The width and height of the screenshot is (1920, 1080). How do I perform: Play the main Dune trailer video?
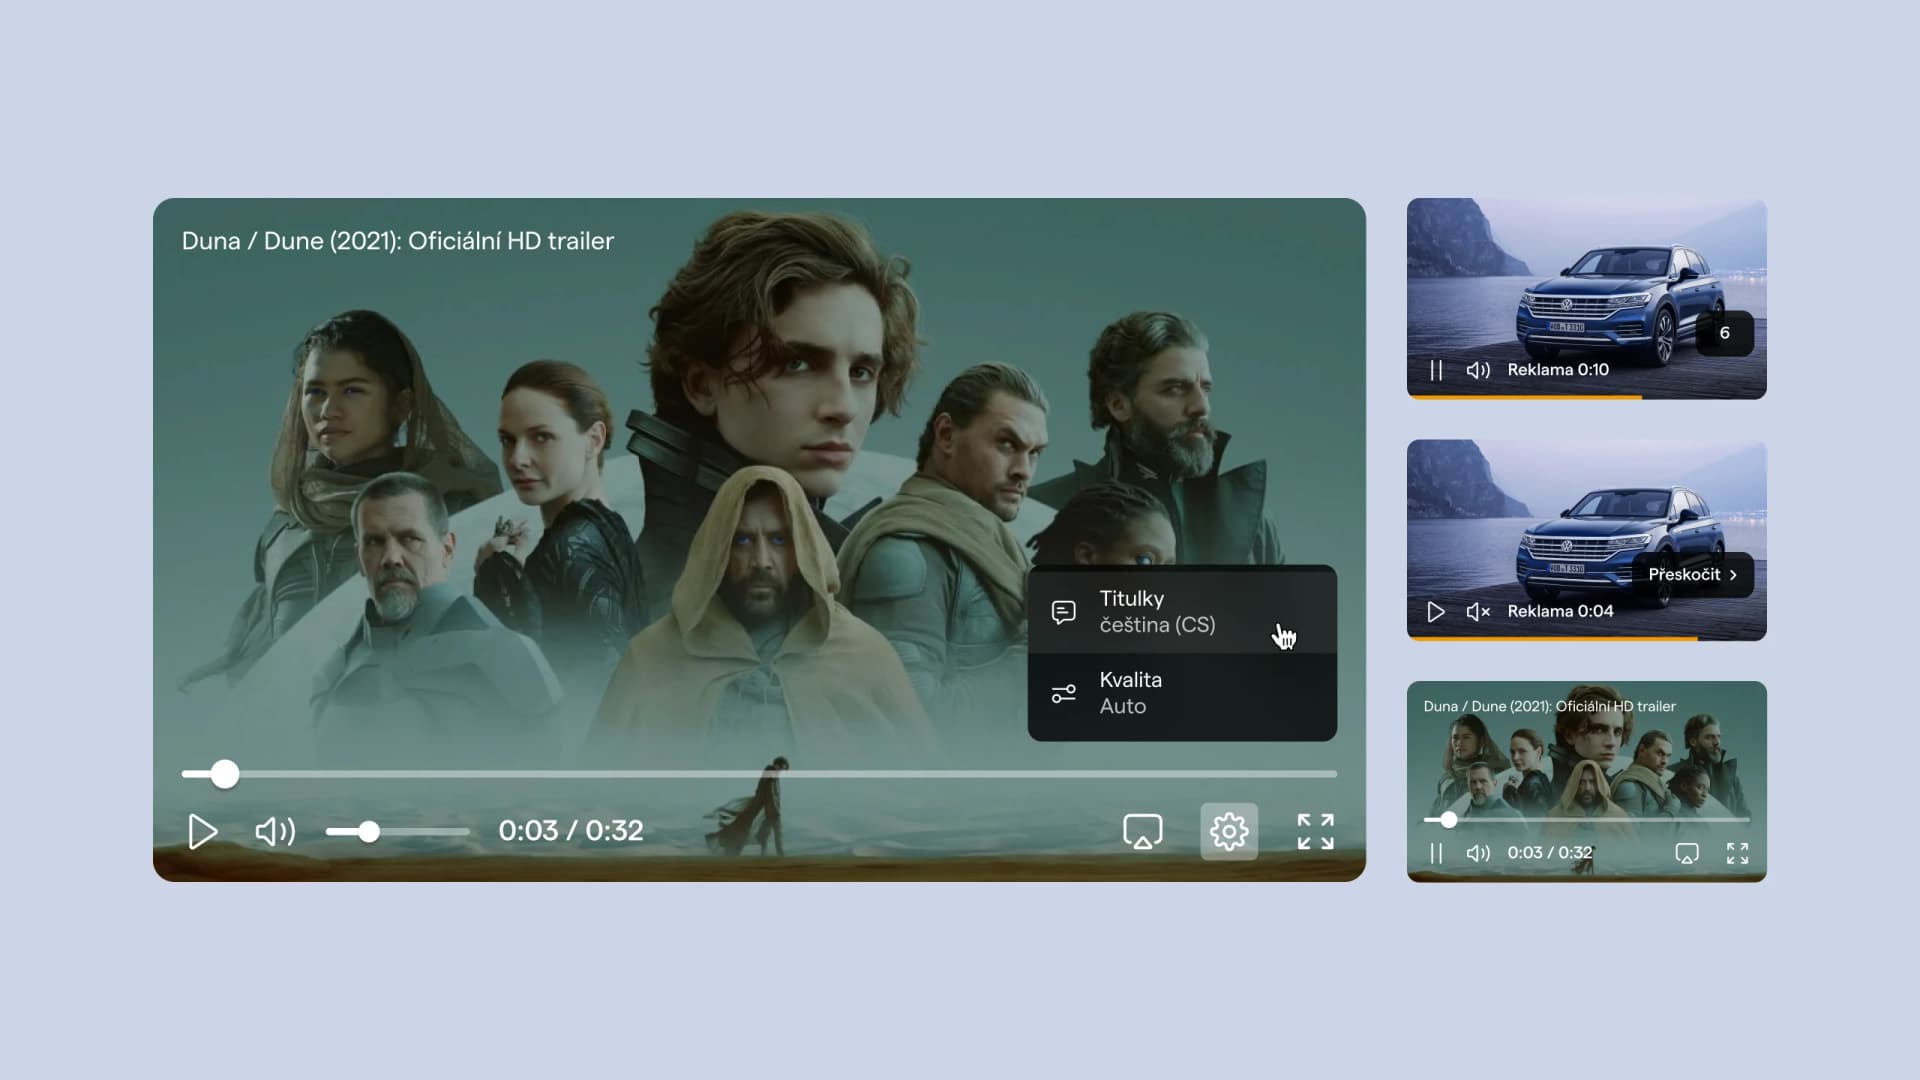[202, 831]
